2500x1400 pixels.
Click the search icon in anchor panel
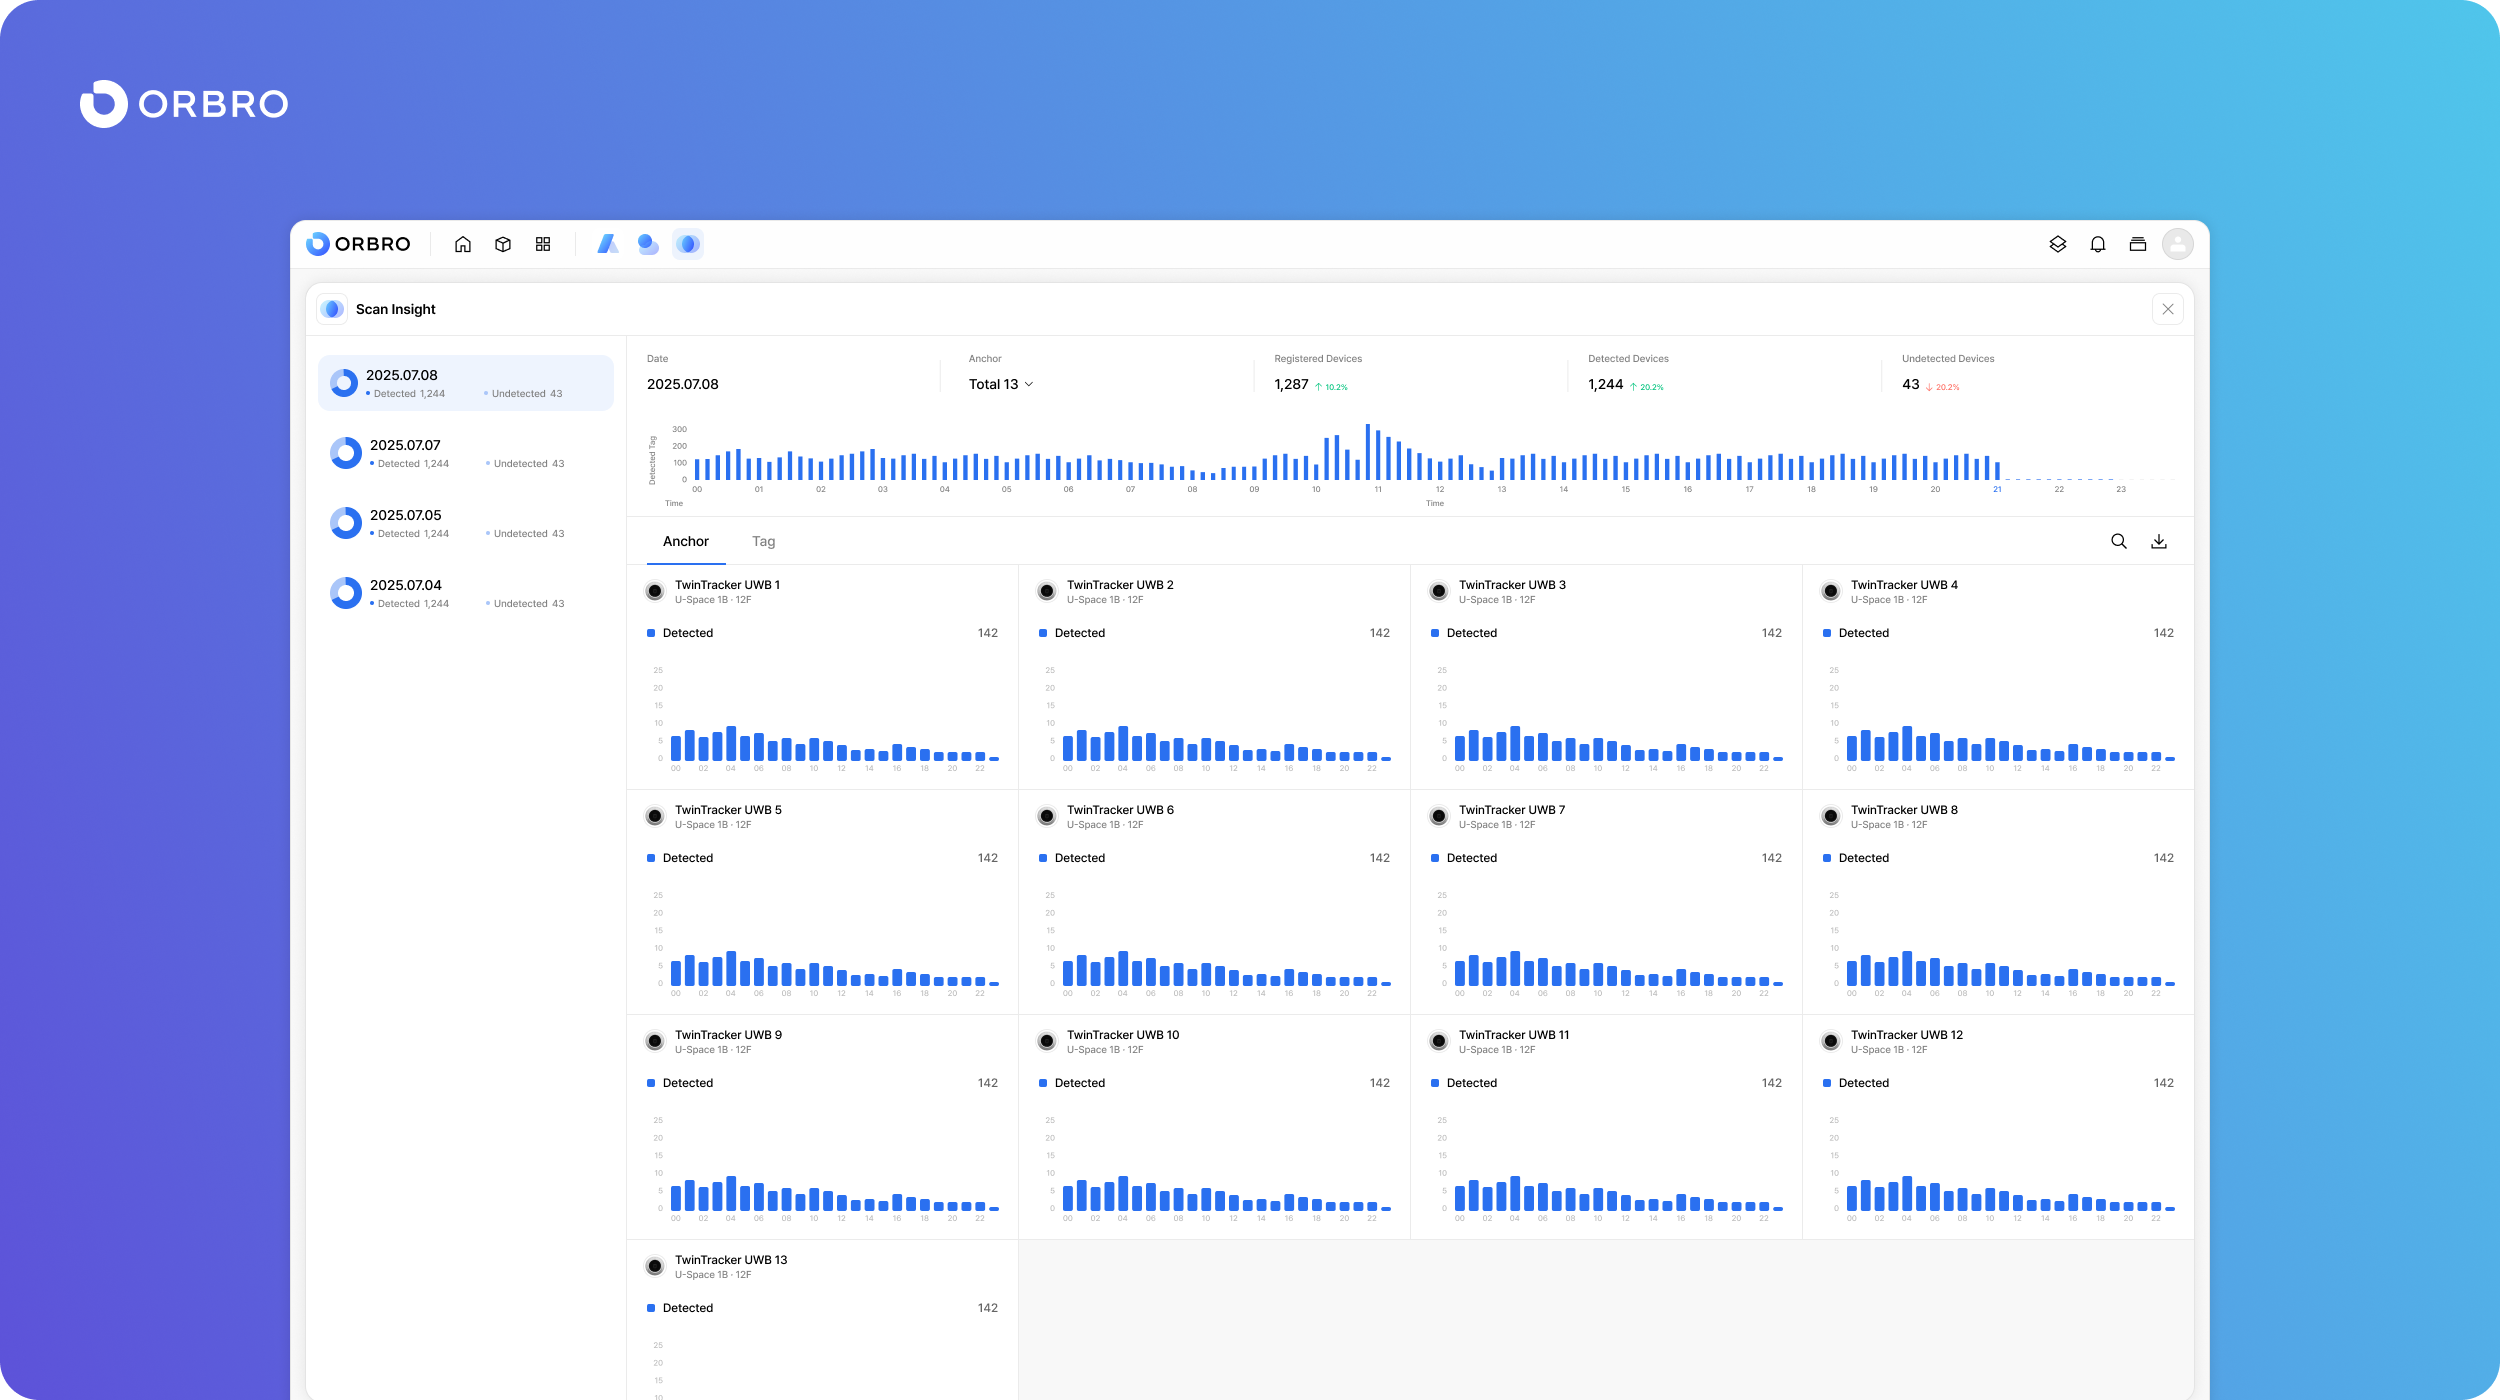(x=2118, y=541)
